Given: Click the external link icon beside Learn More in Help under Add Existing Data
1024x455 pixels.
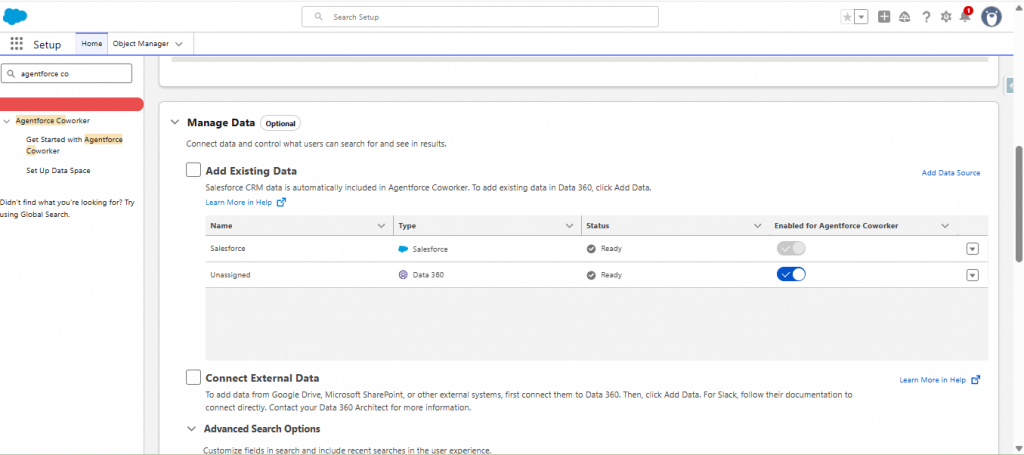Looking at the screenshot, I should [x=281, y=202].
